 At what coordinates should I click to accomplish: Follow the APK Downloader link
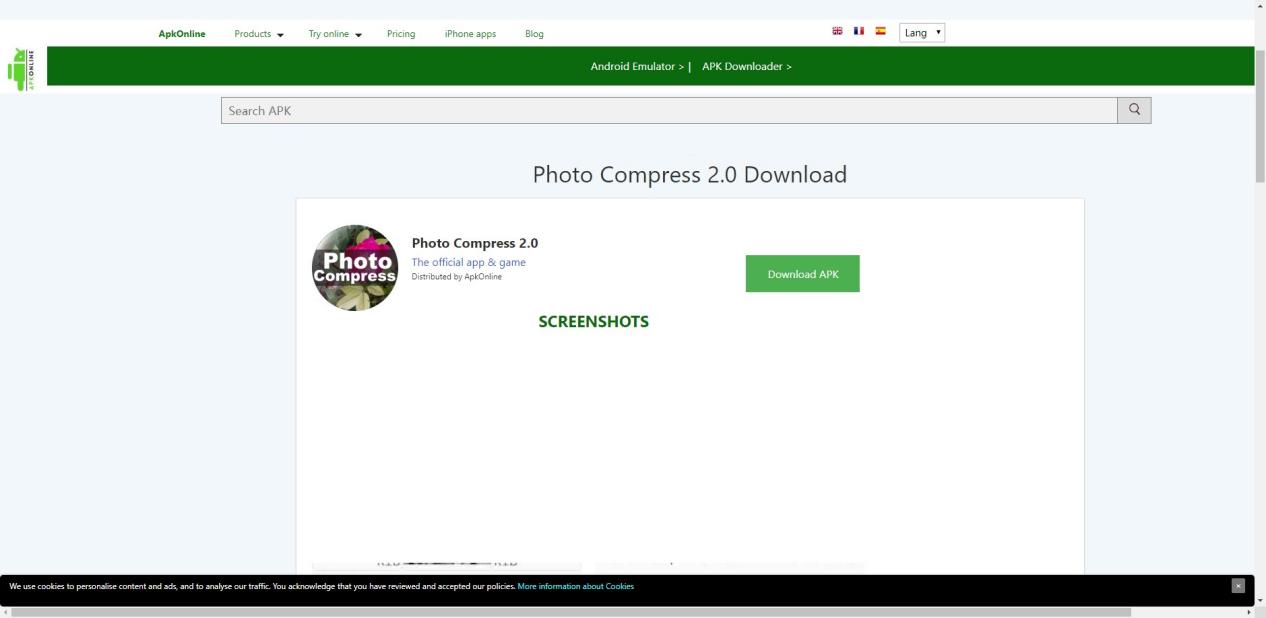[746, 67]
